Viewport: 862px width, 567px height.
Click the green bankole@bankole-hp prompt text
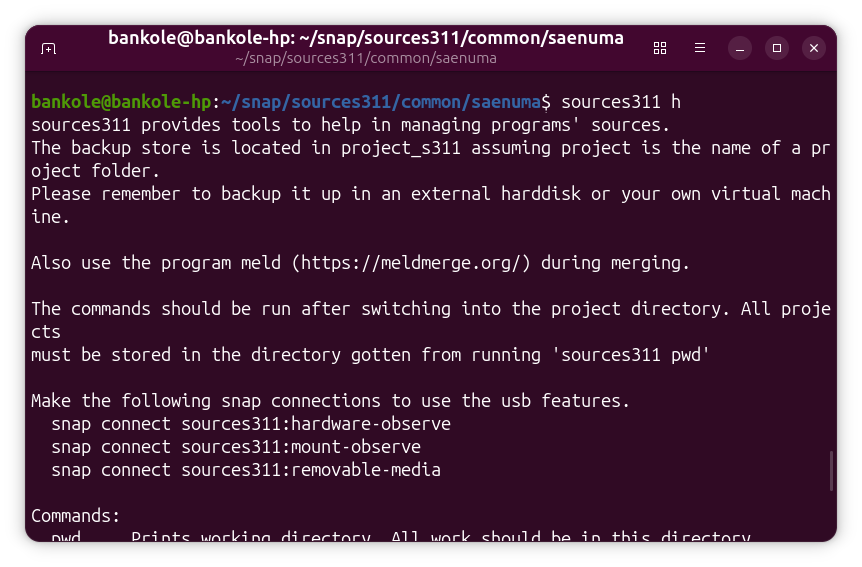click(x=120, y=102)
